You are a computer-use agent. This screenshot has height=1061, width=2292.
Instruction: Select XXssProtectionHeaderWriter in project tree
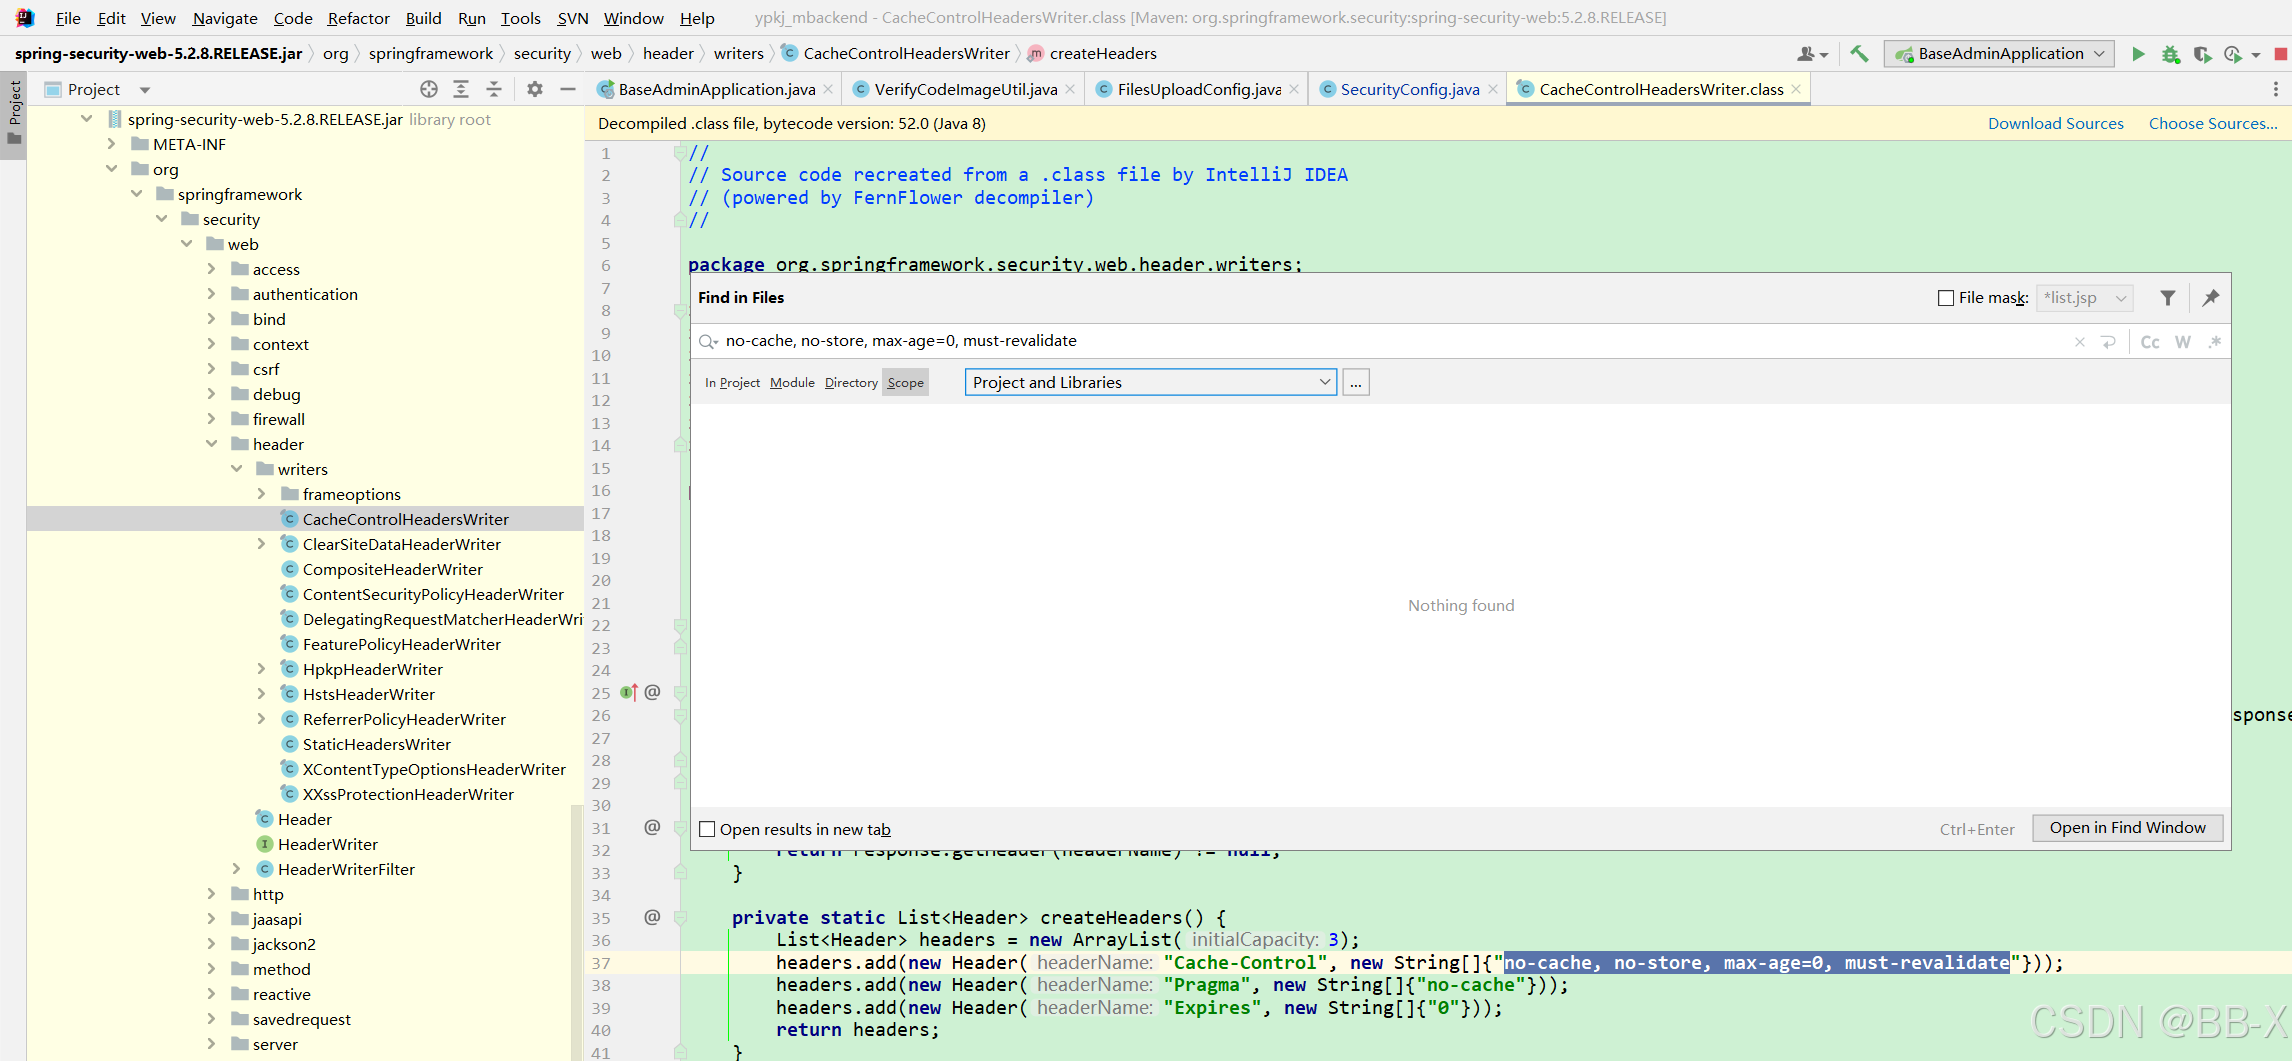408,794
